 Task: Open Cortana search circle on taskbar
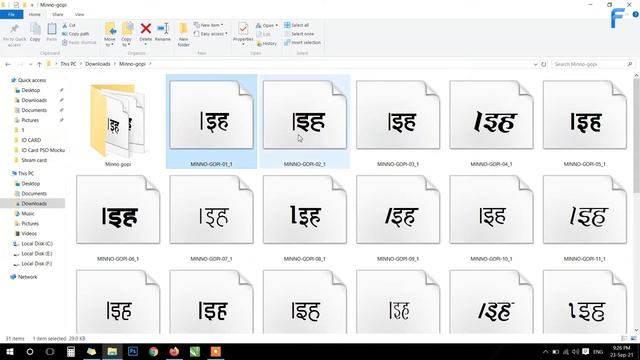(30, 351)
